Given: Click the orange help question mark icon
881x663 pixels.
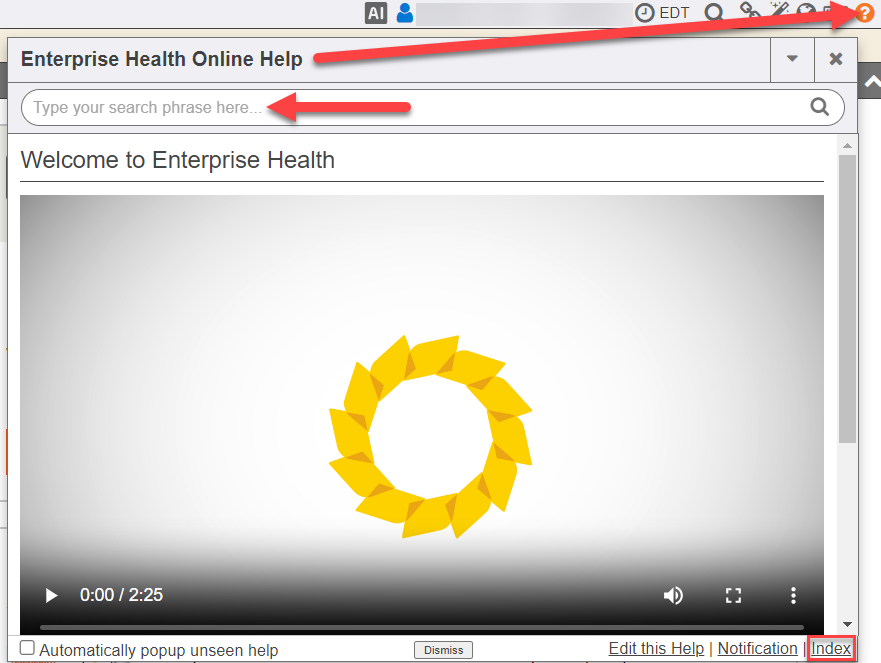Looking at the screenshot, I should (864, 13).
